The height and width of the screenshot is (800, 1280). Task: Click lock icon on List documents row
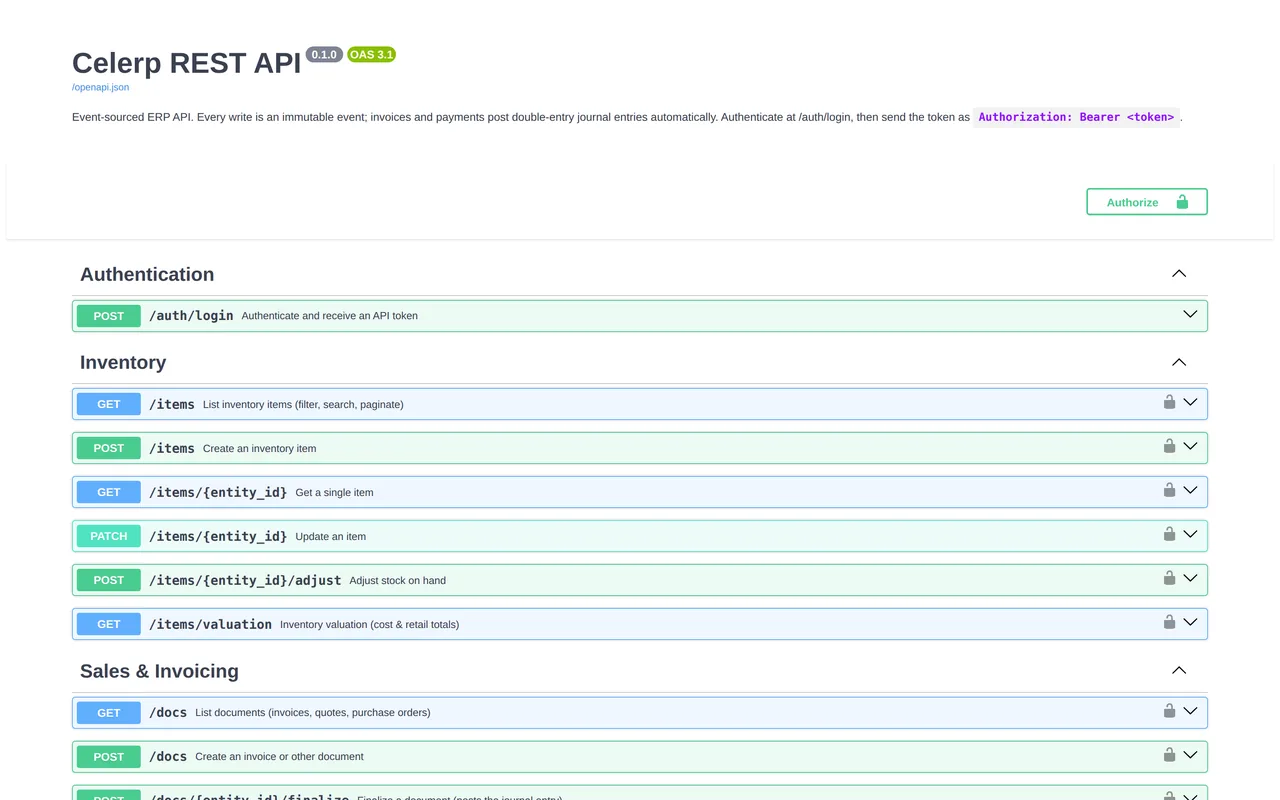click(1169, 711)
